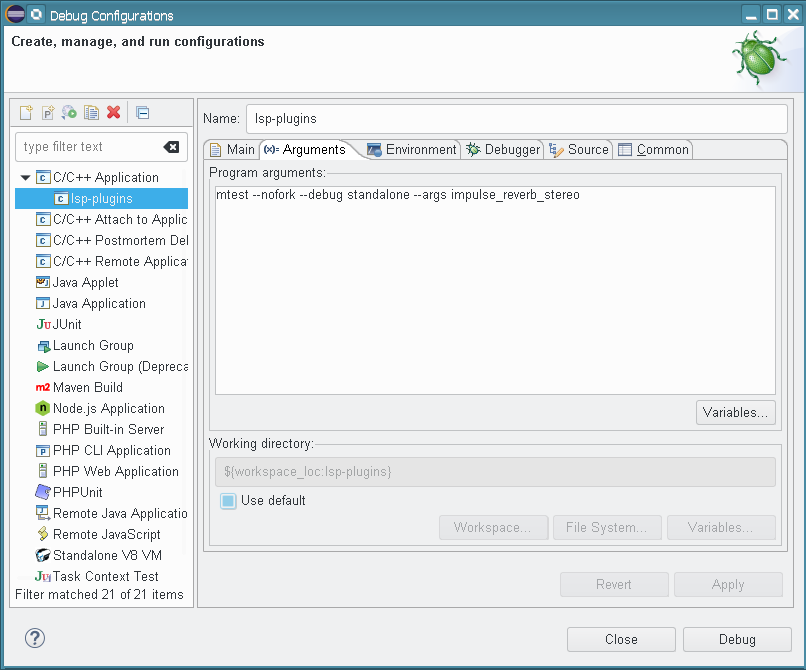Click the New launch configuration icon
Viewport: 806px width, 670px height.
[26, 112]
